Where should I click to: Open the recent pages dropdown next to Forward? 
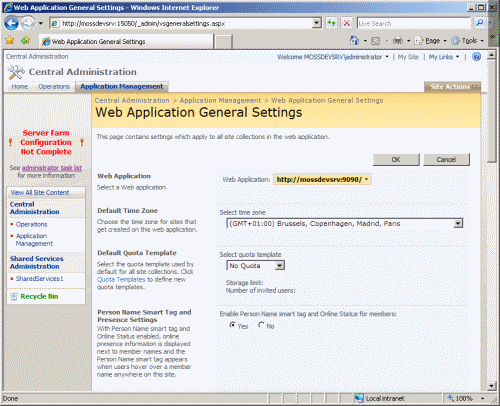click(41, 23)
